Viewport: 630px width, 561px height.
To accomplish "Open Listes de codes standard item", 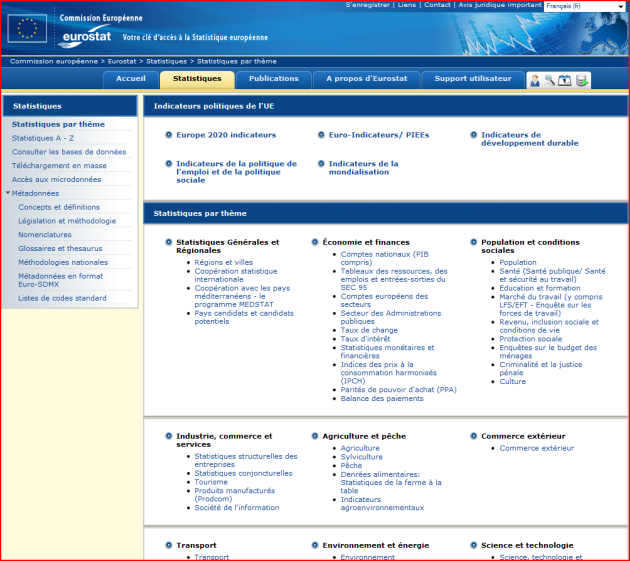I will pos(62,298).
